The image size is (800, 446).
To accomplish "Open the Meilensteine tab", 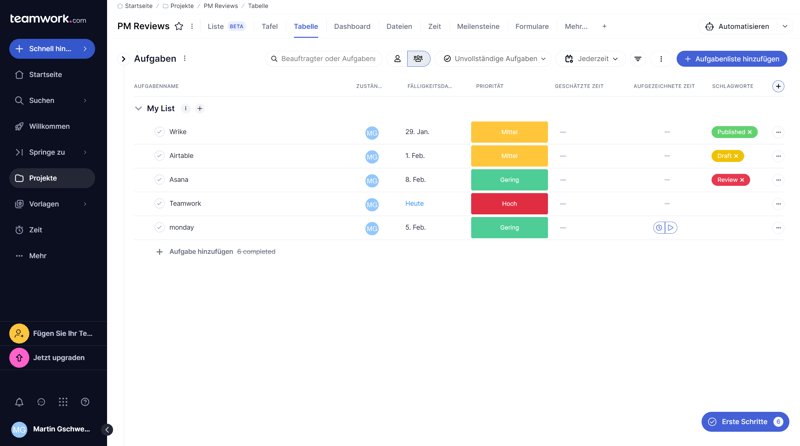I will tap(478, 27).
